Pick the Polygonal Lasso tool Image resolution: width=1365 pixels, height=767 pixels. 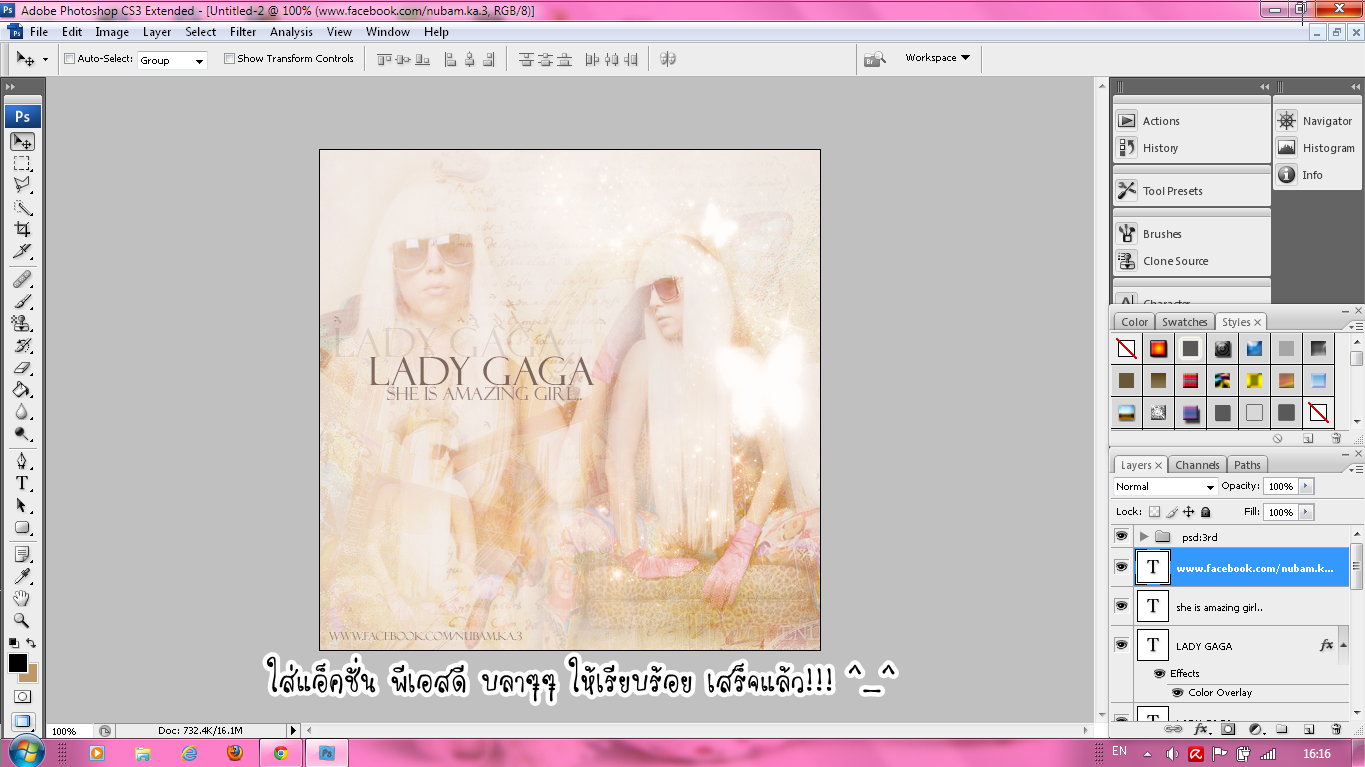point(22,186)
